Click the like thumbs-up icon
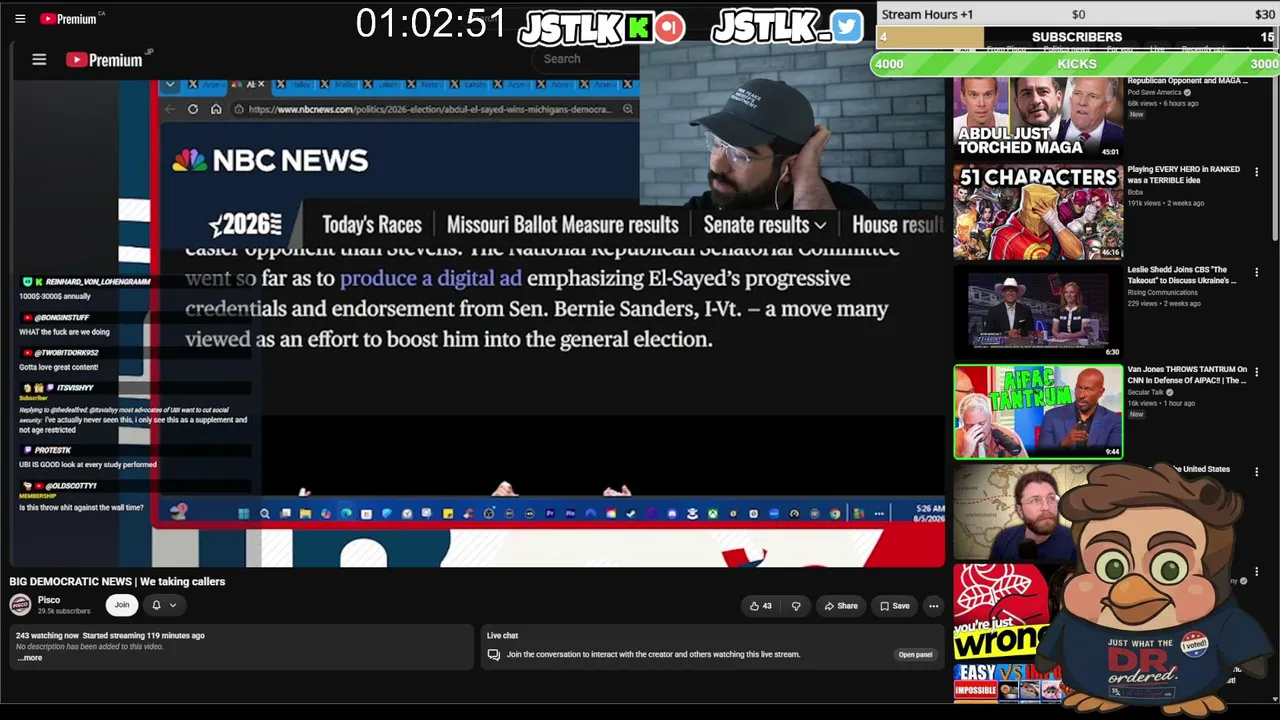 click(754, 606)
